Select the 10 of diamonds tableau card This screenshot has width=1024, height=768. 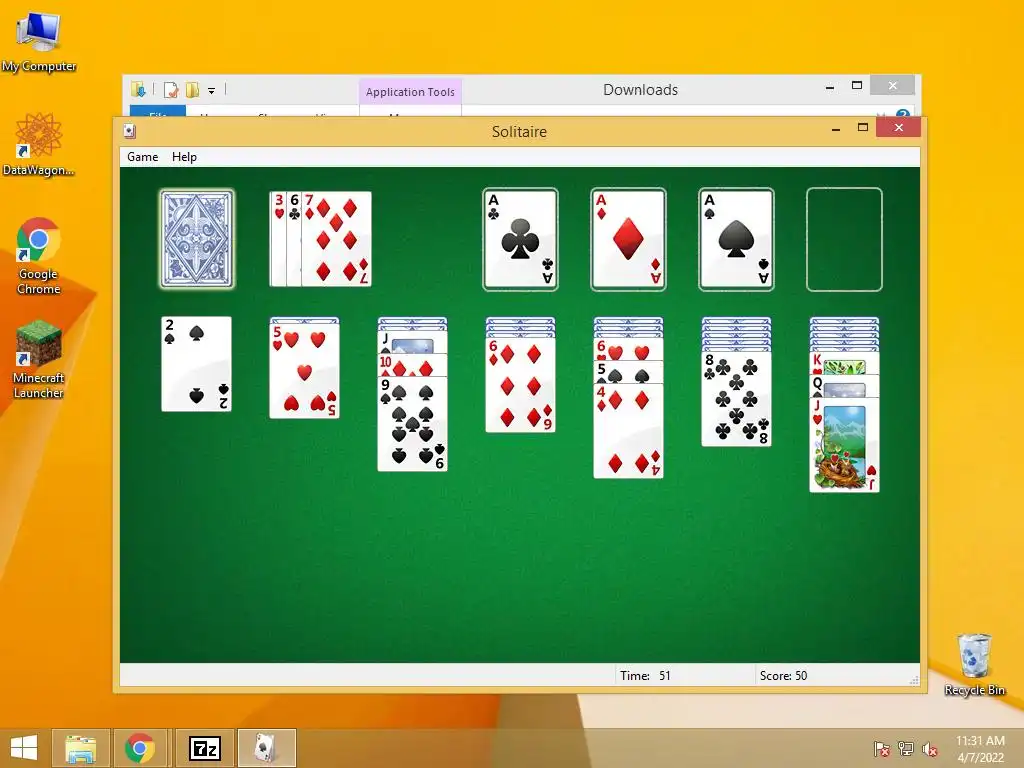tap(412, 366)
